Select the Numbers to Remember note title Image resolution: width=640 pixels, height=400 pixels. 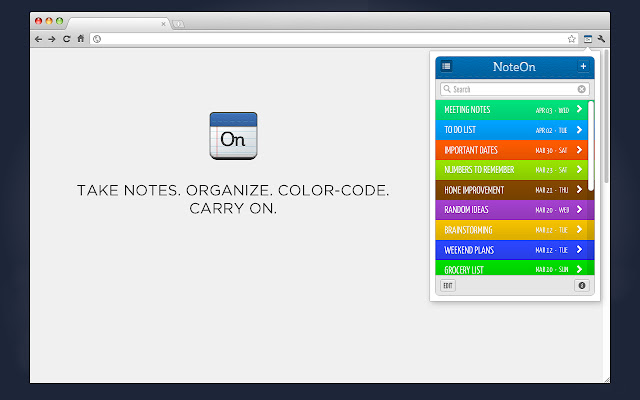tap(479, 169)
